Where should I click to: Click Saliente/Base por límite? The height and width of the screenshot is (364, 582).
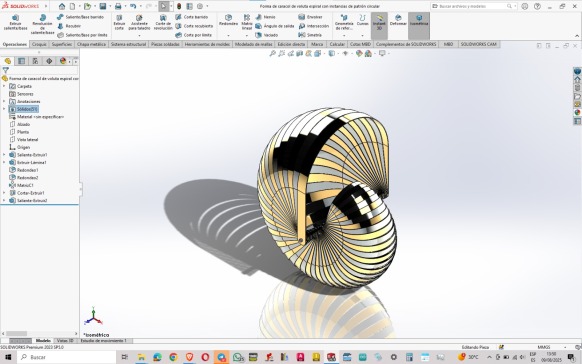82,35
